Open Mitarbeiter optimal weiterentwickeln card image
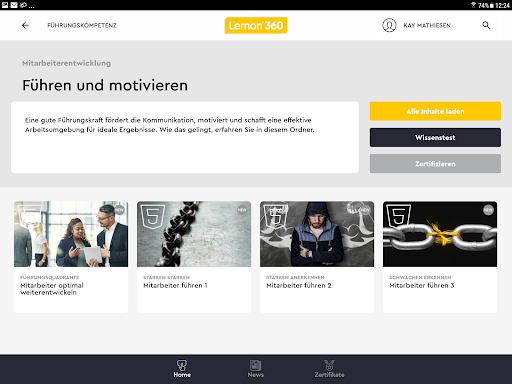Image resolution: width=512 pixels, height=384 pixels. tap(71, 234)
